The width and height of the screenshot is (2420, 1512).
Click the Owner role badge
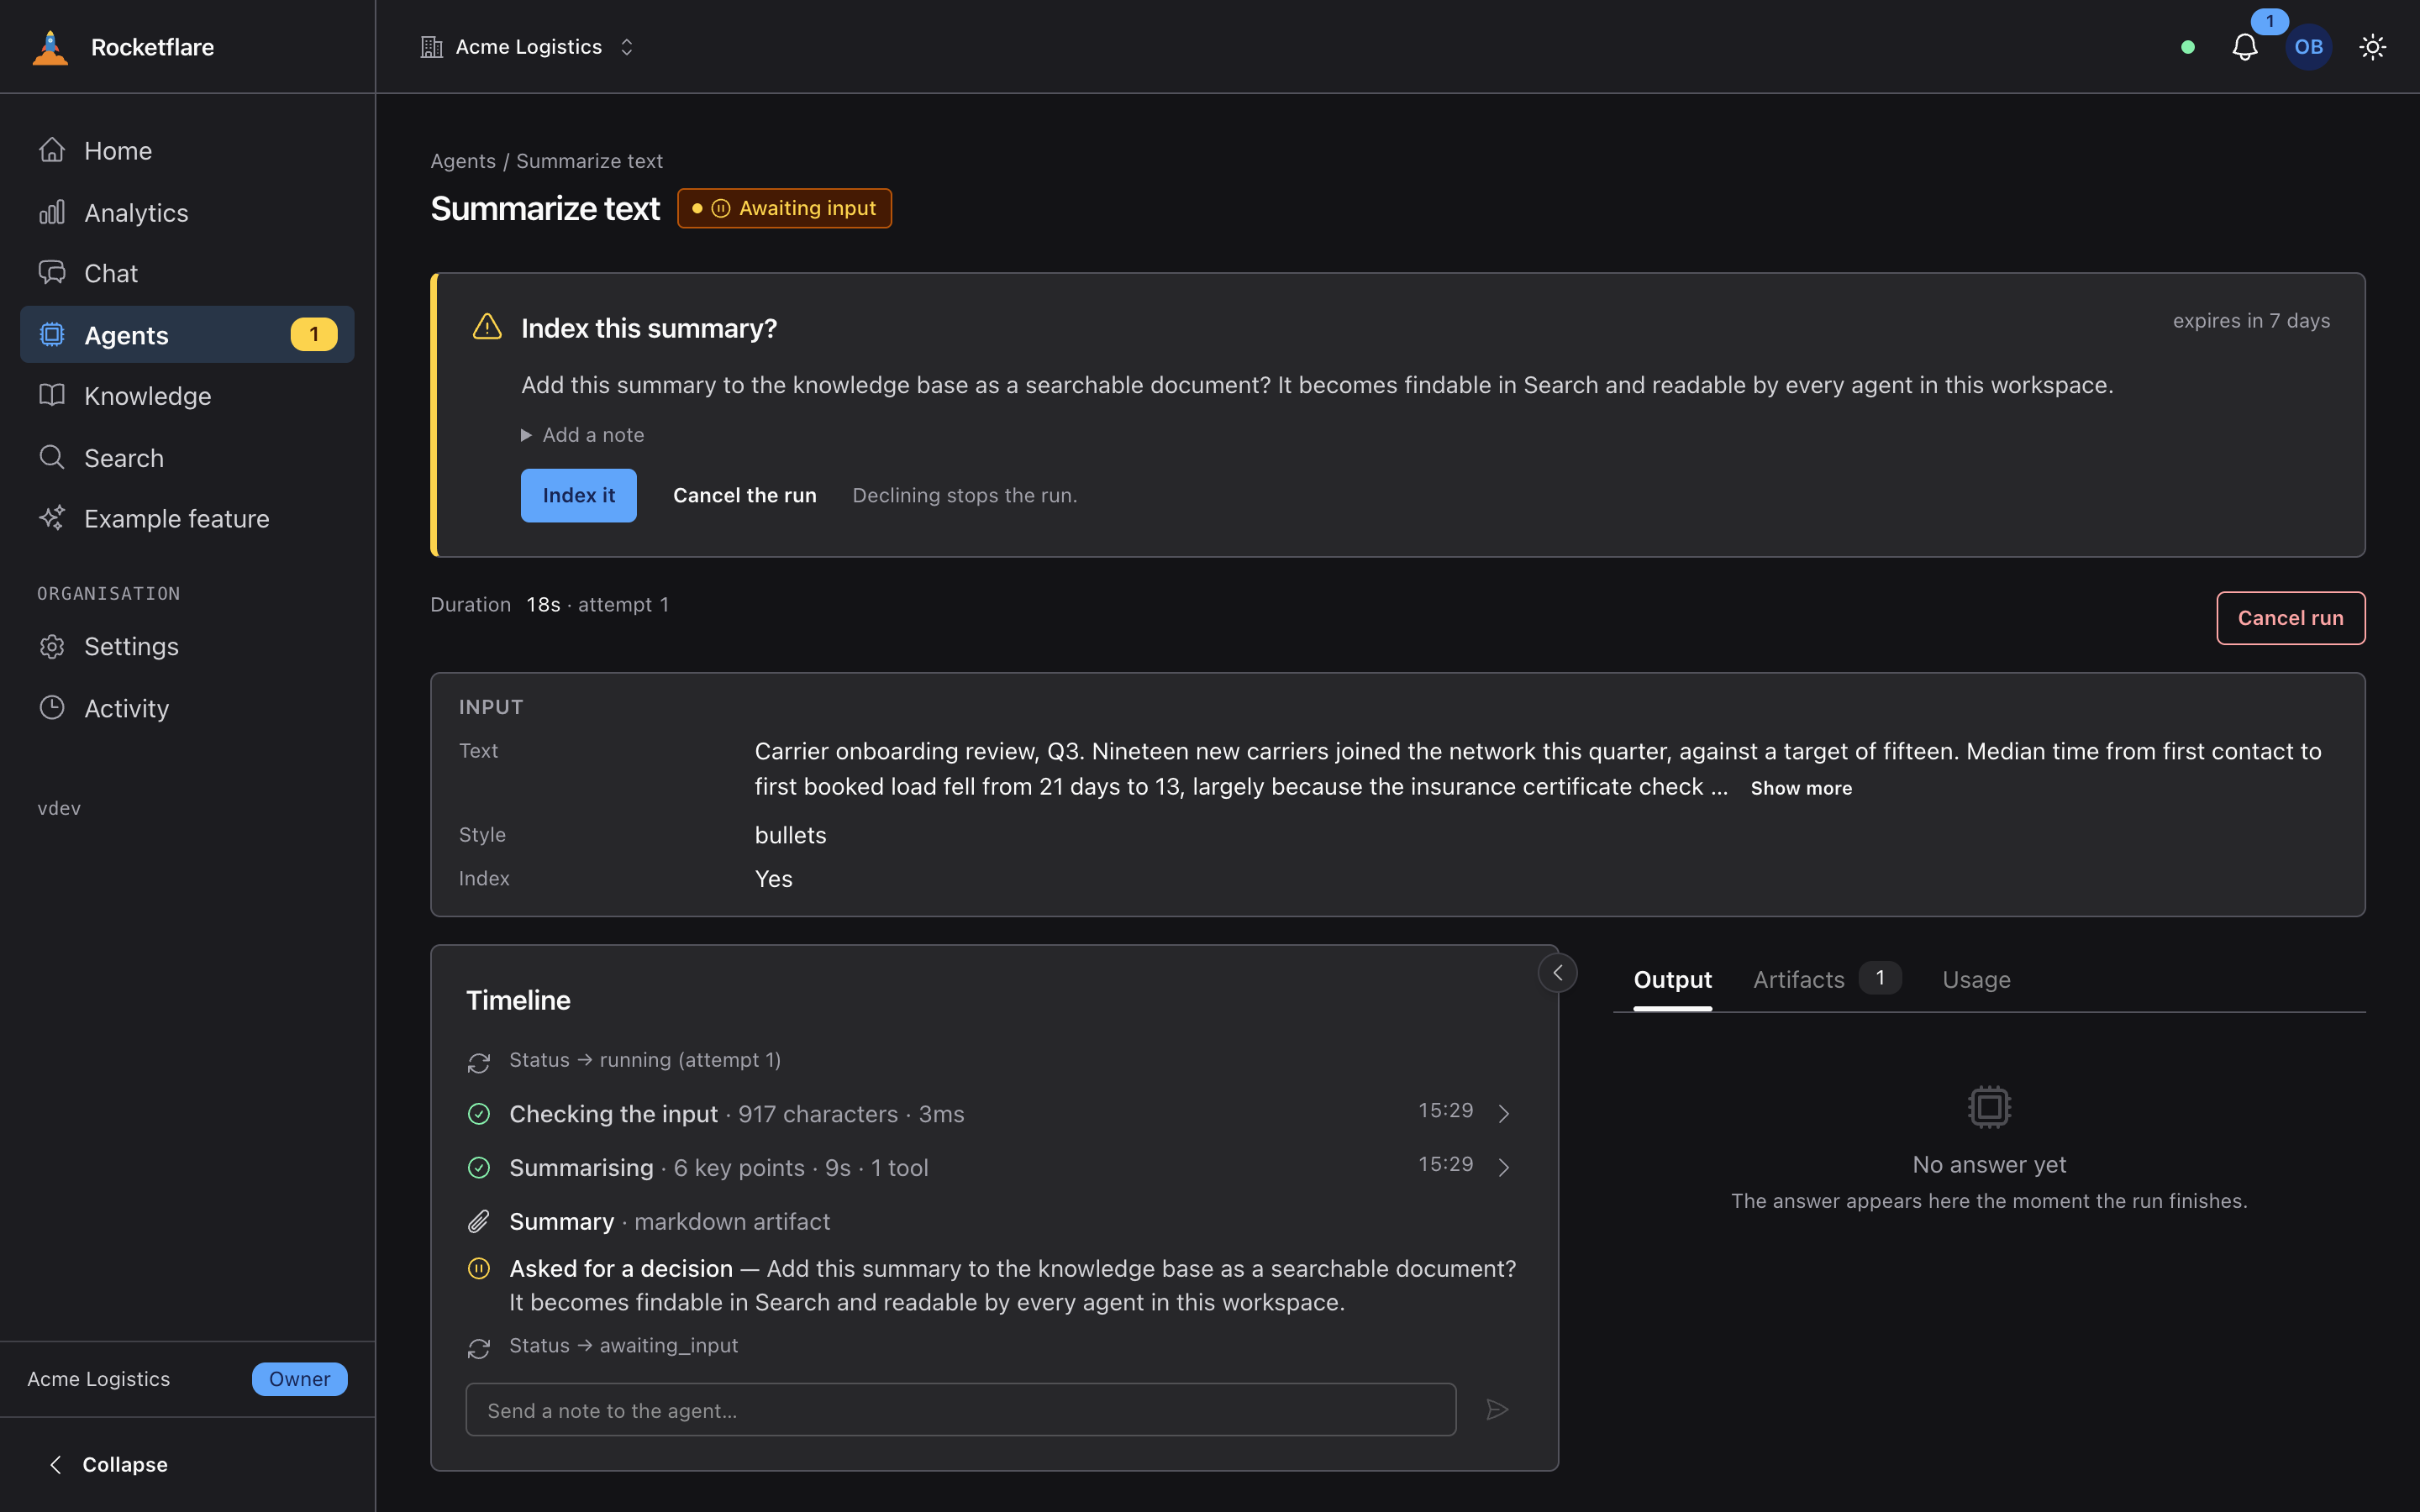point(299,1379)
